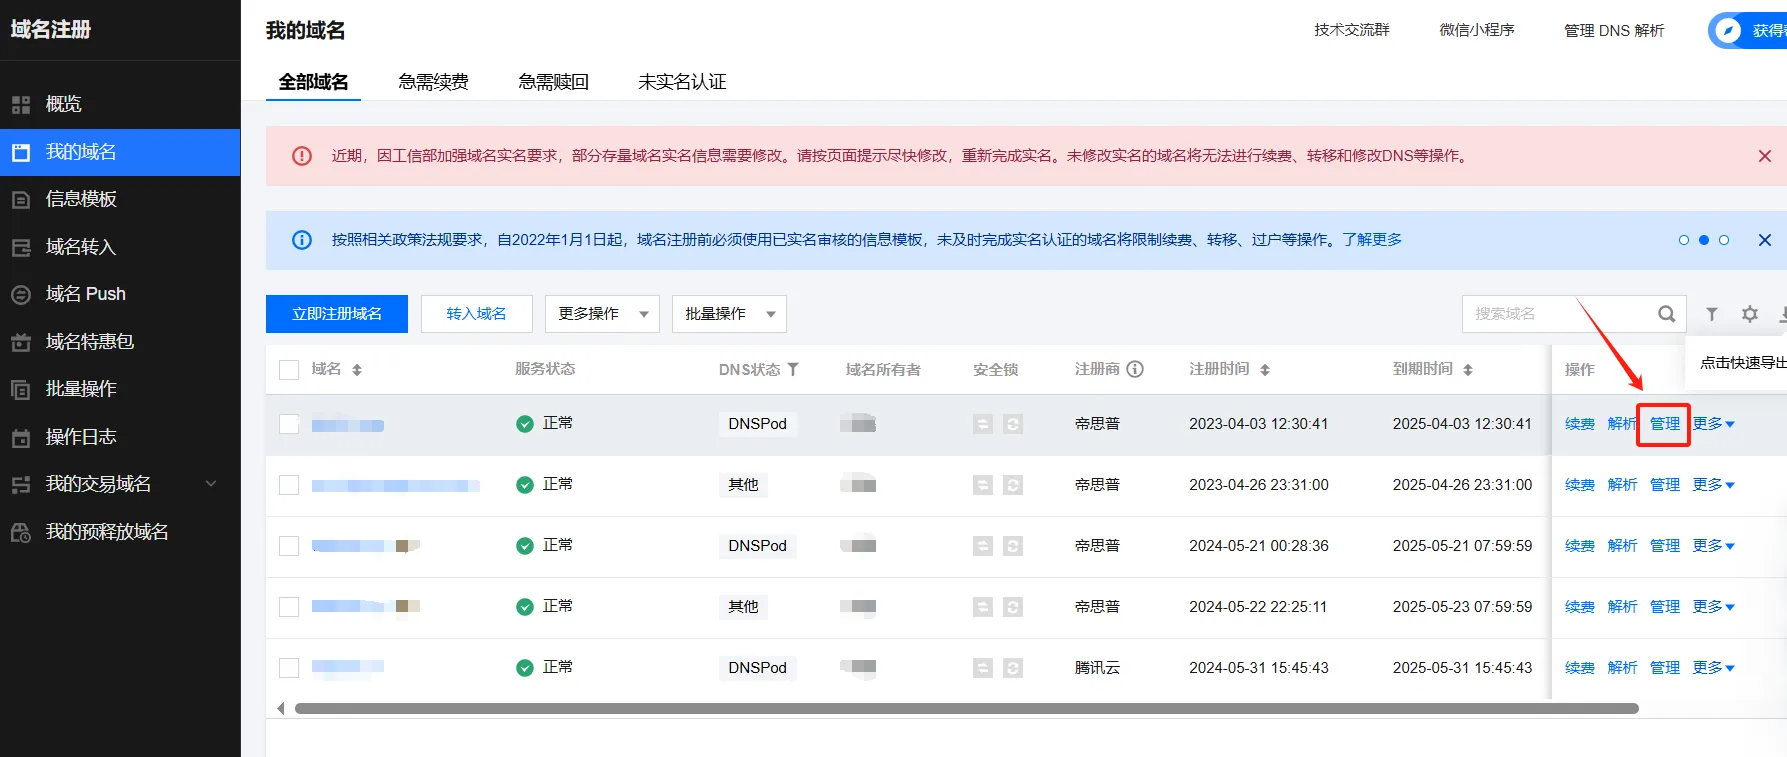The image size is (1787, 757).
Task: Click the blue compass icon button
Action: pyautogui.click(x=1727, y=30)
